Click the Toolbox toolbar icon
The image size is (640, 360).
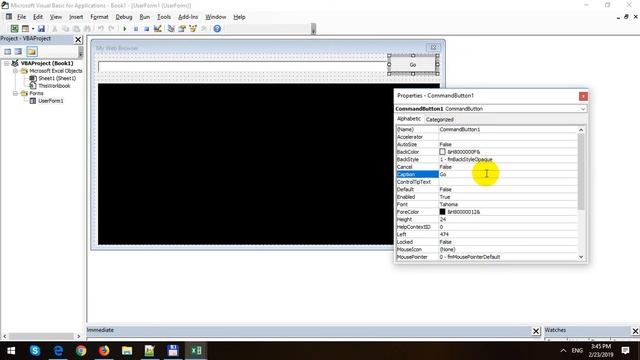point(204,29)
